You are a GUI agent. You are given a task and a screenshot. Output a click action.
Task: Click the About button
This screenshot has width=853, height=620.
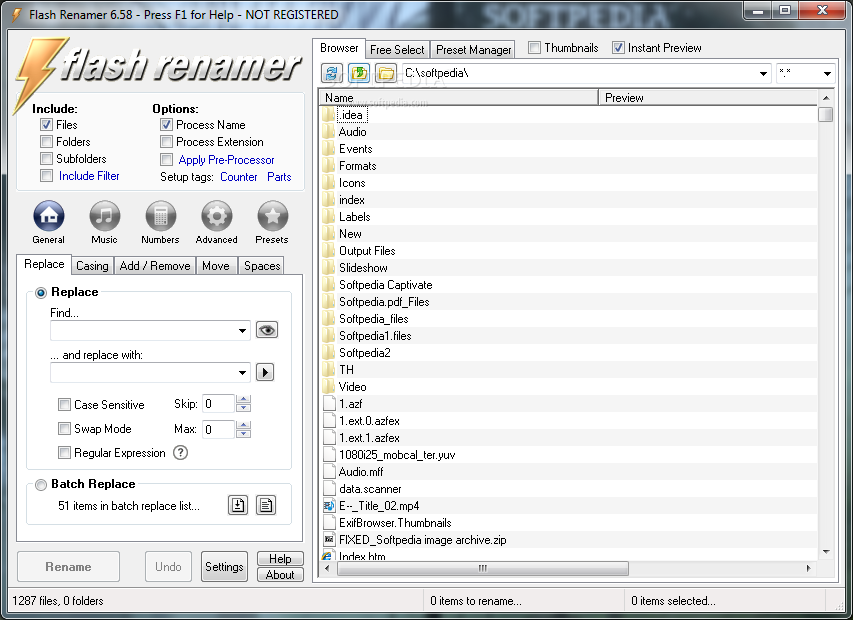click(280, 575)
